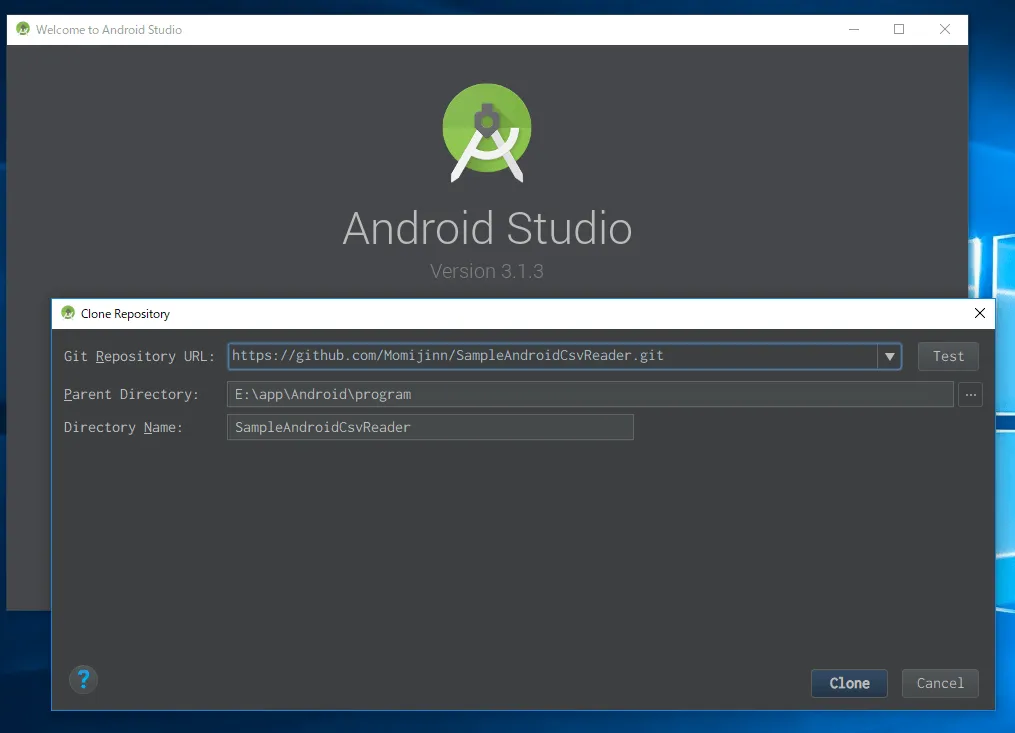Close the Clone Repository dialog
The width and height of the screenshot is (1015, 733).
[979, 313]
